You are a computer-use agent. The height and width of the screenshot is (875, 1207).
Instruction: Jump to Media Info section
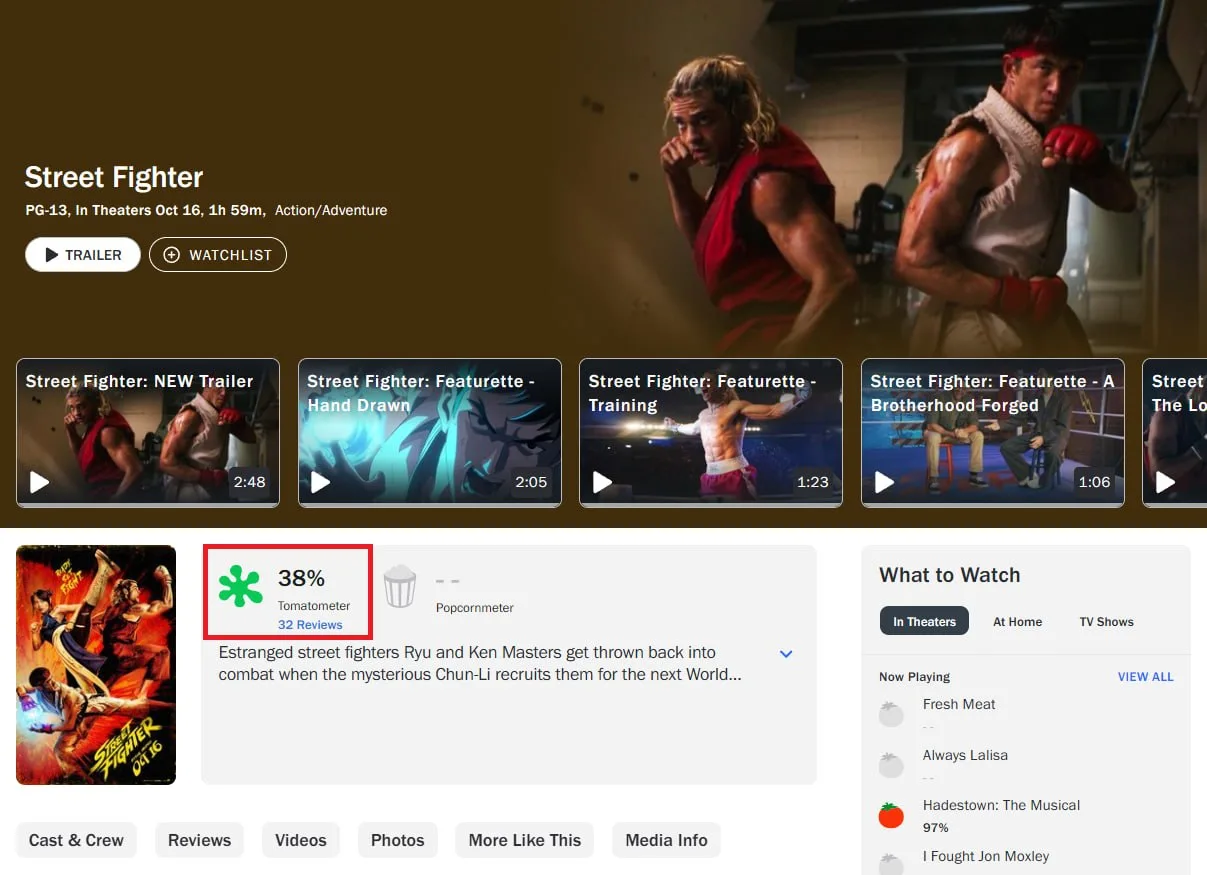666,840
